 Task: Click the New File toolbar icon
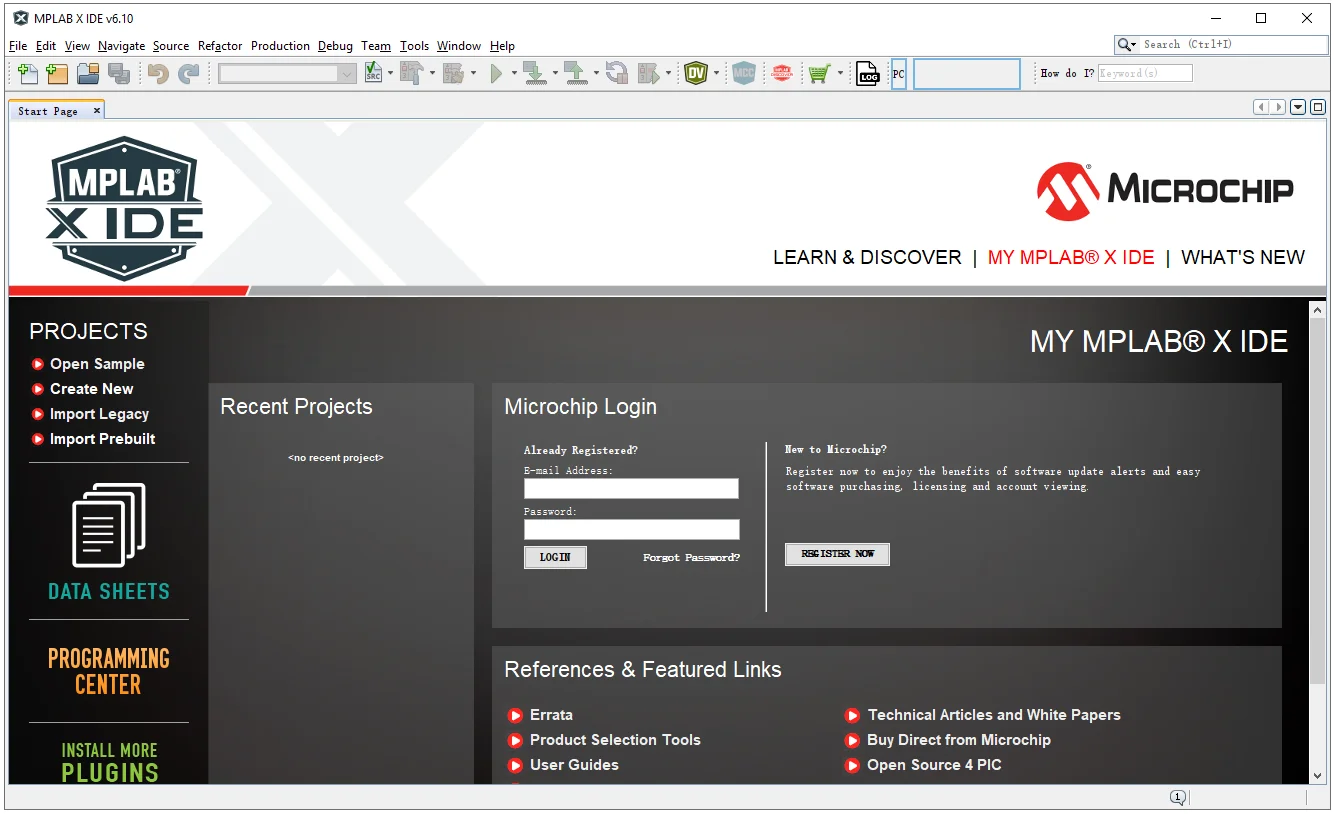tap(28, 73)
